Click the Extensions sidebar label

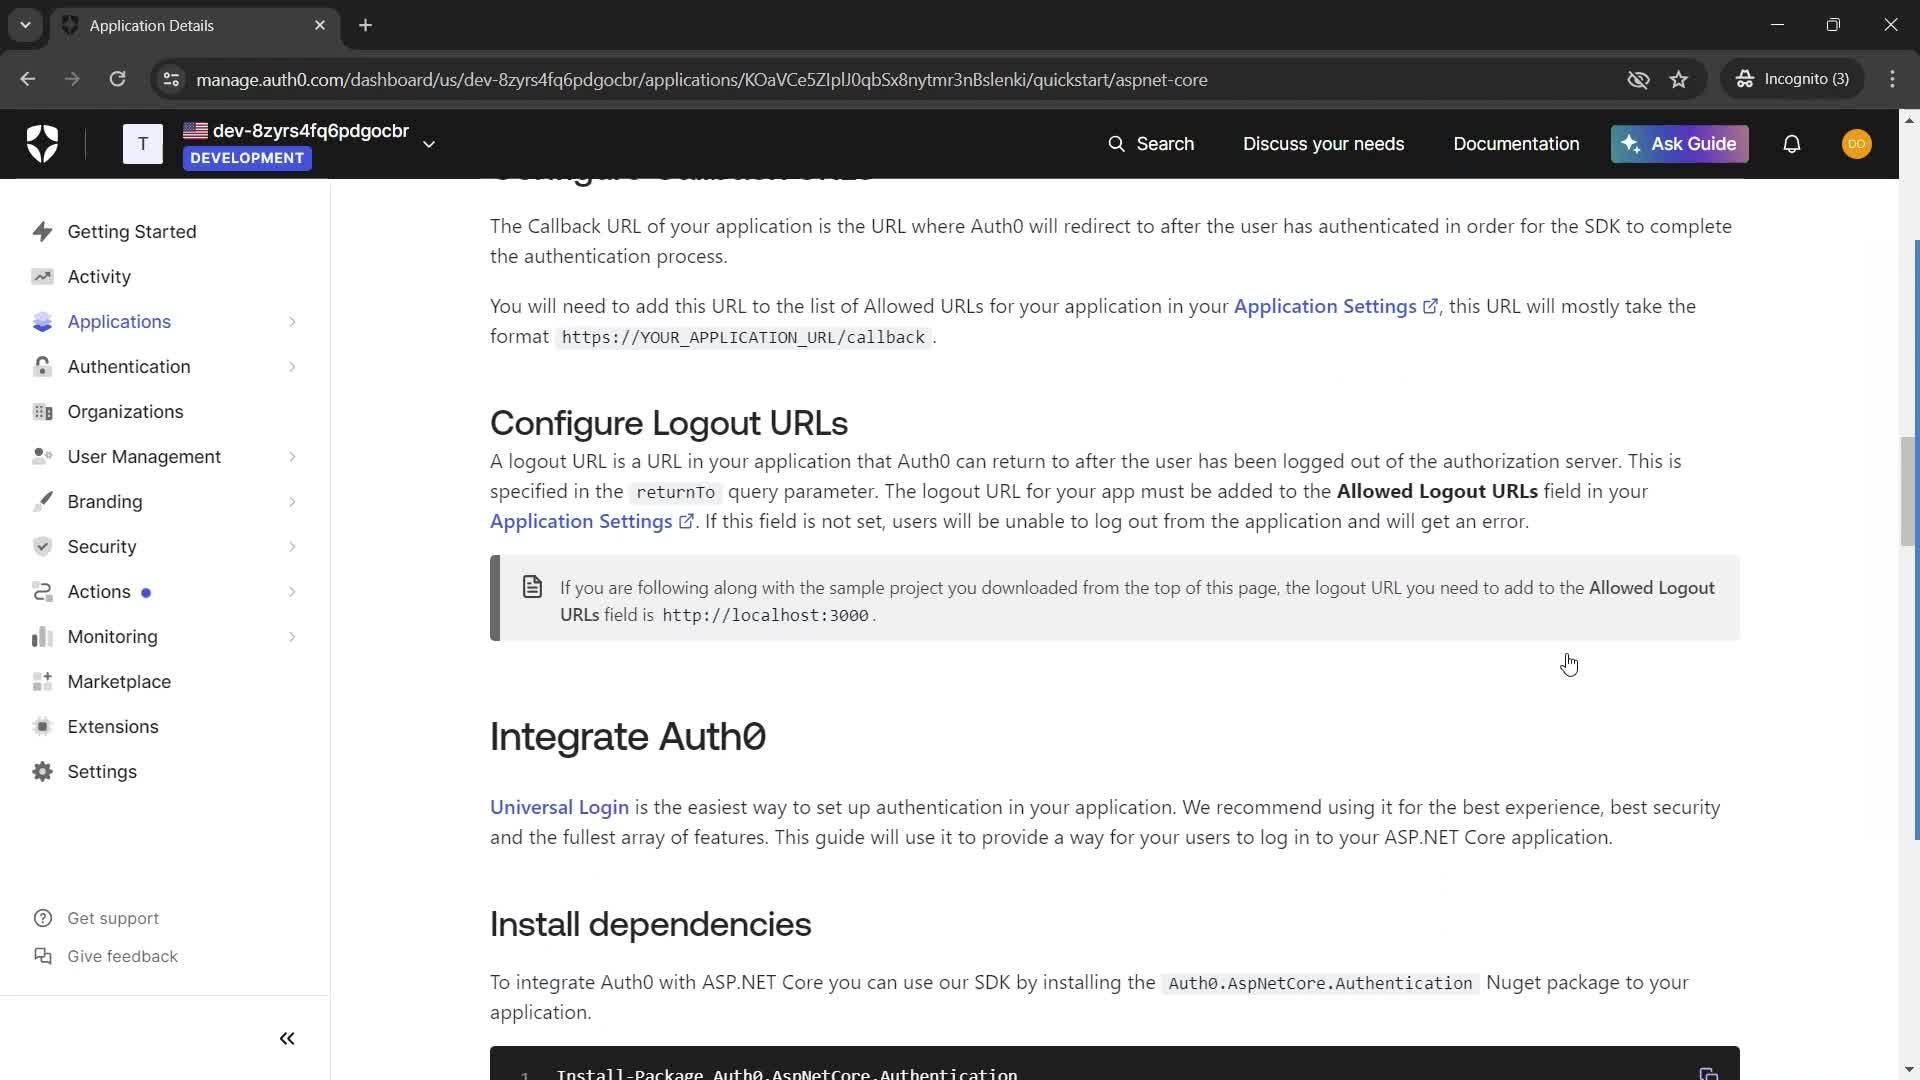[x=113, y=726]
